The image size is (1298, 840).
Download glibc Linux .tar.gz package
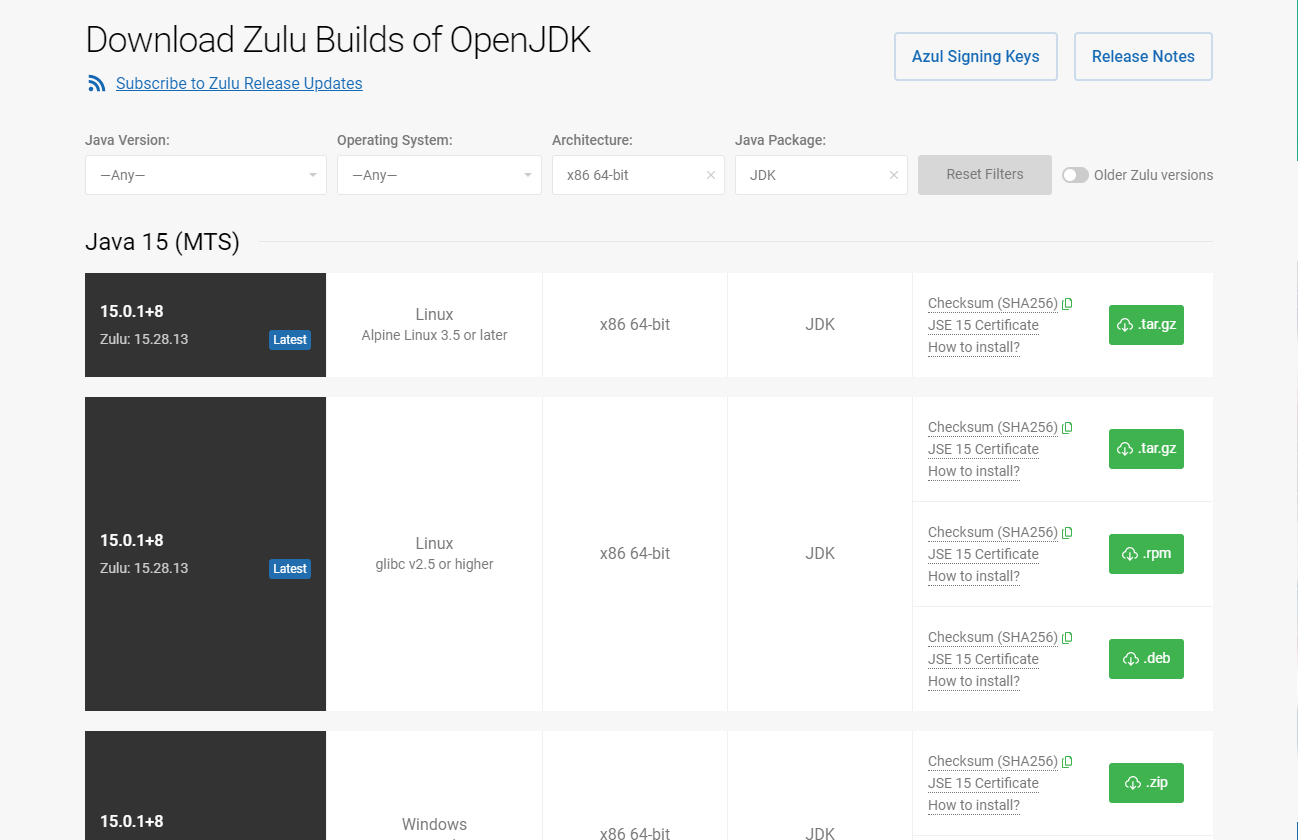click(1146, 449)
